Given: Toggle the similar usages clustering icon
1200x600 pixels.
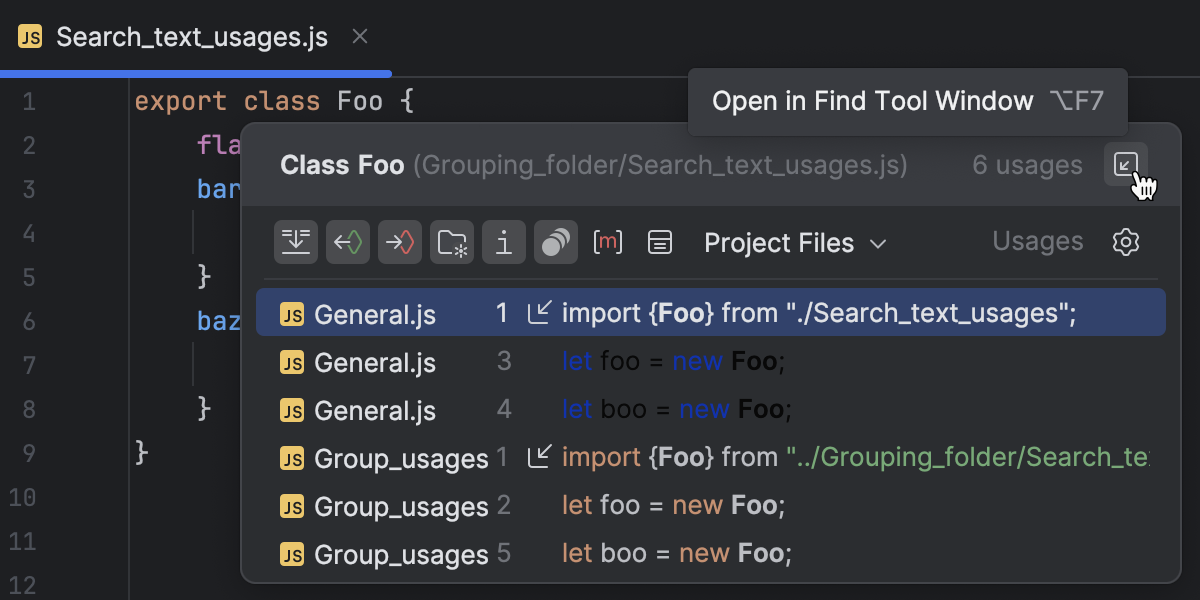Looking at the screenshot, I should (x=556, y=242).
